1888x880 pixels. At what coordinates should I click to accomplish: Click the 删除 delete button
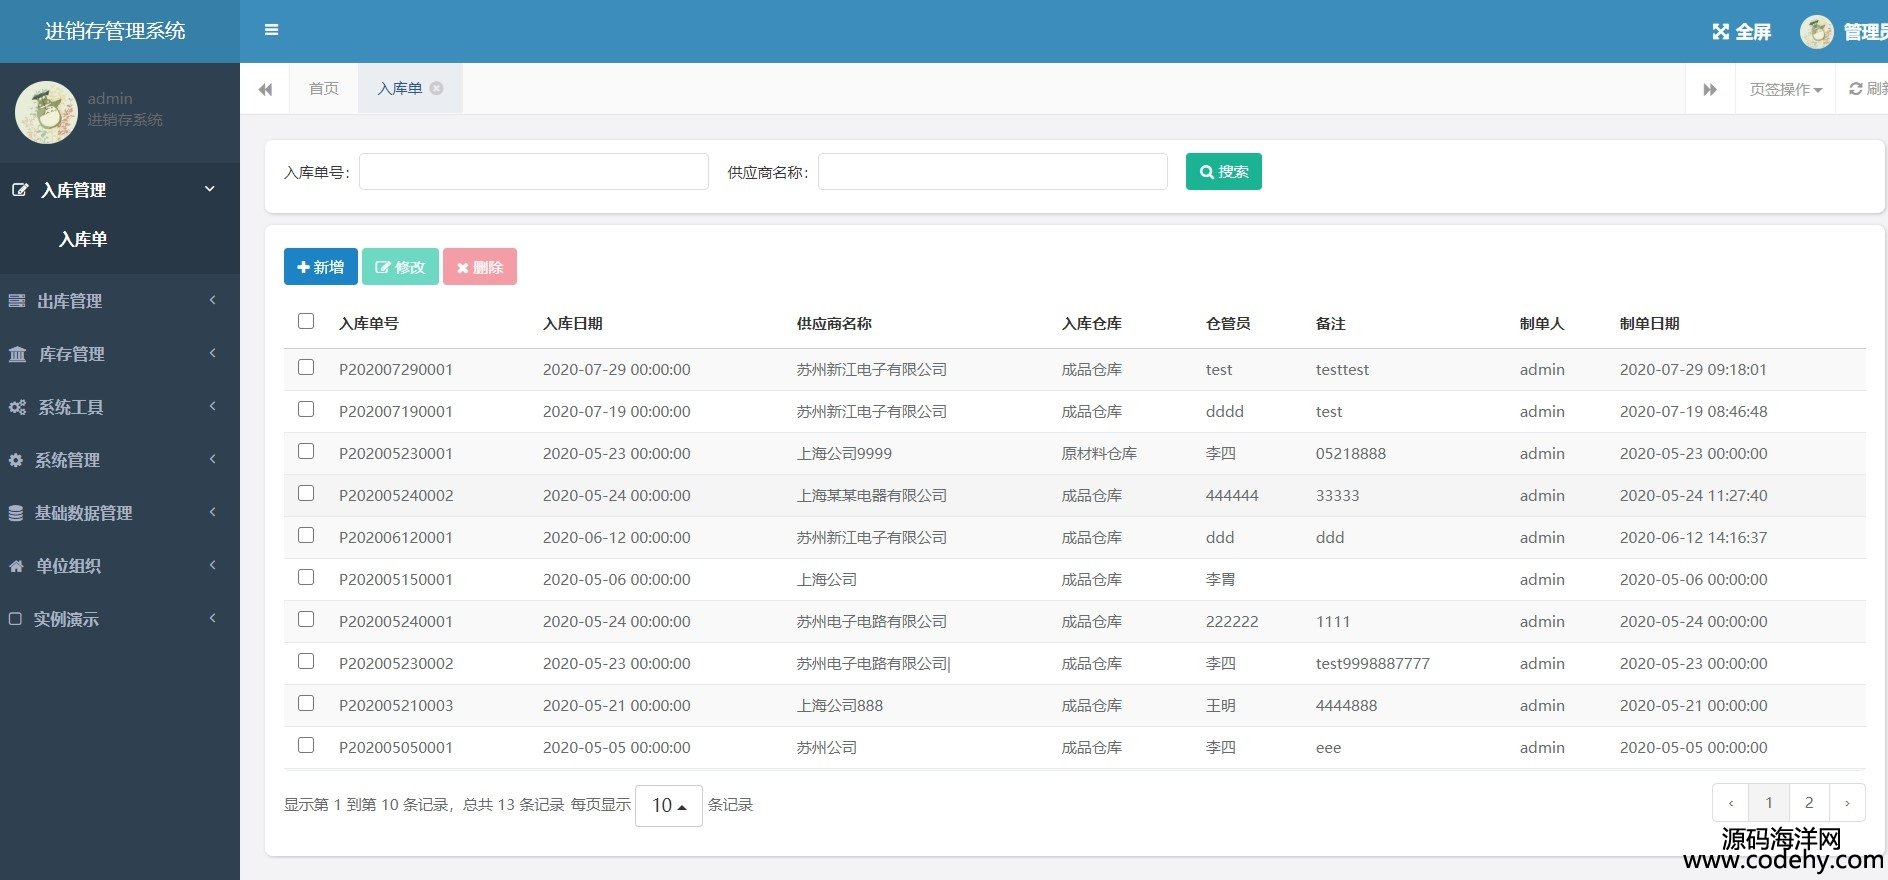pyautogui.click(x=480, y=267)
